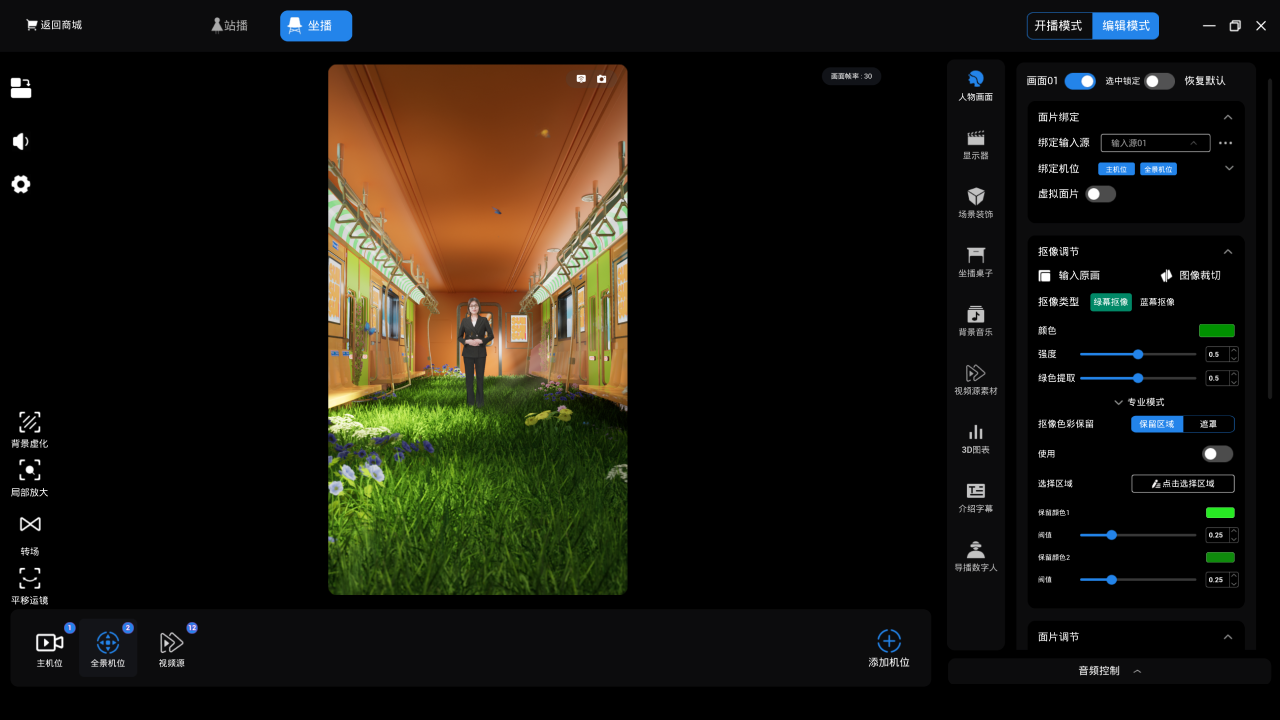Click the 添加机位 add camera icon
Viewport: 1280px width, 720px height.
[x=889, y=641]
